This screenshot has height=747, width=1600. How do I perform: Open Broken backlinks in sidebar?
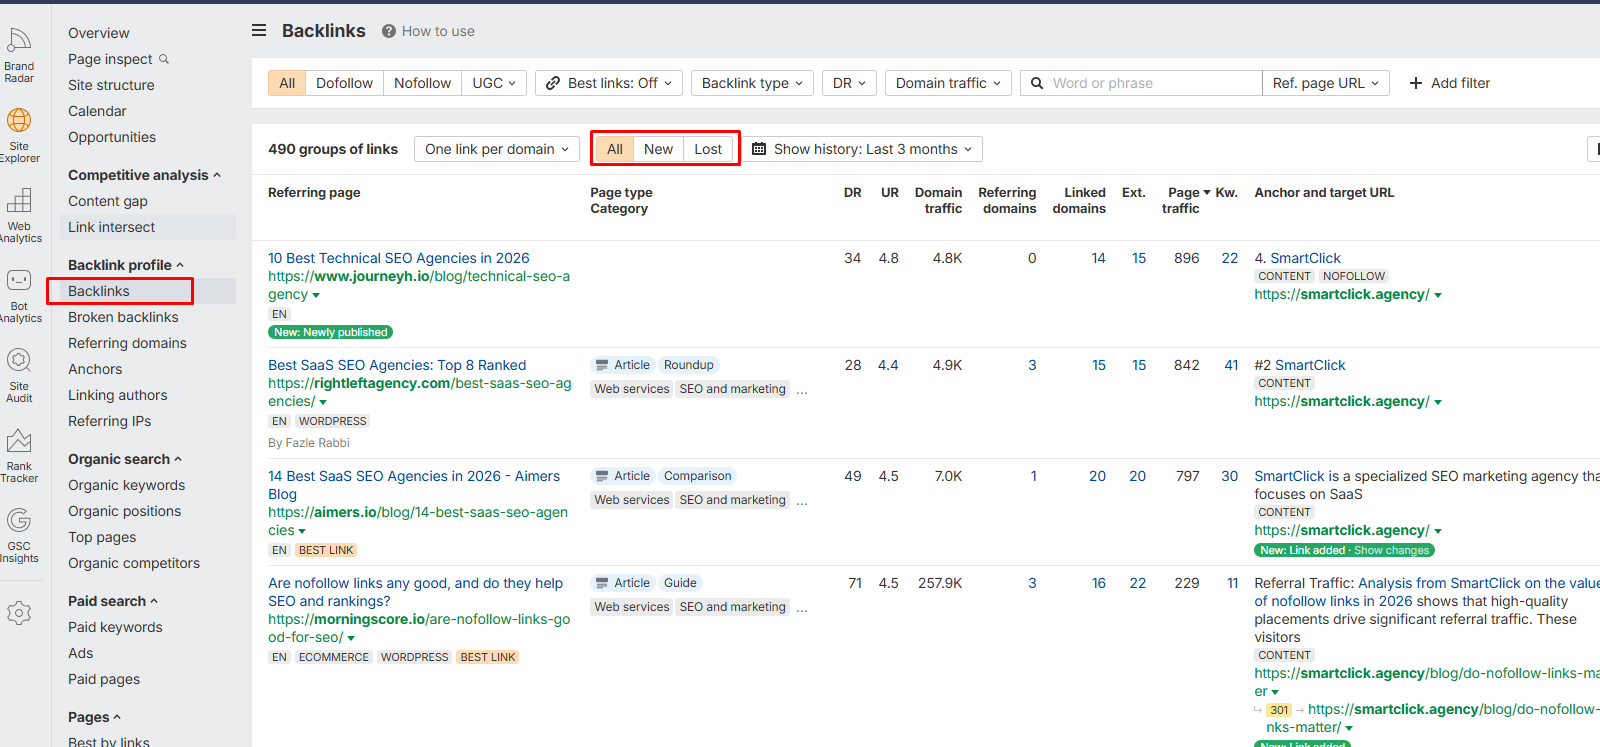(123, 317)
